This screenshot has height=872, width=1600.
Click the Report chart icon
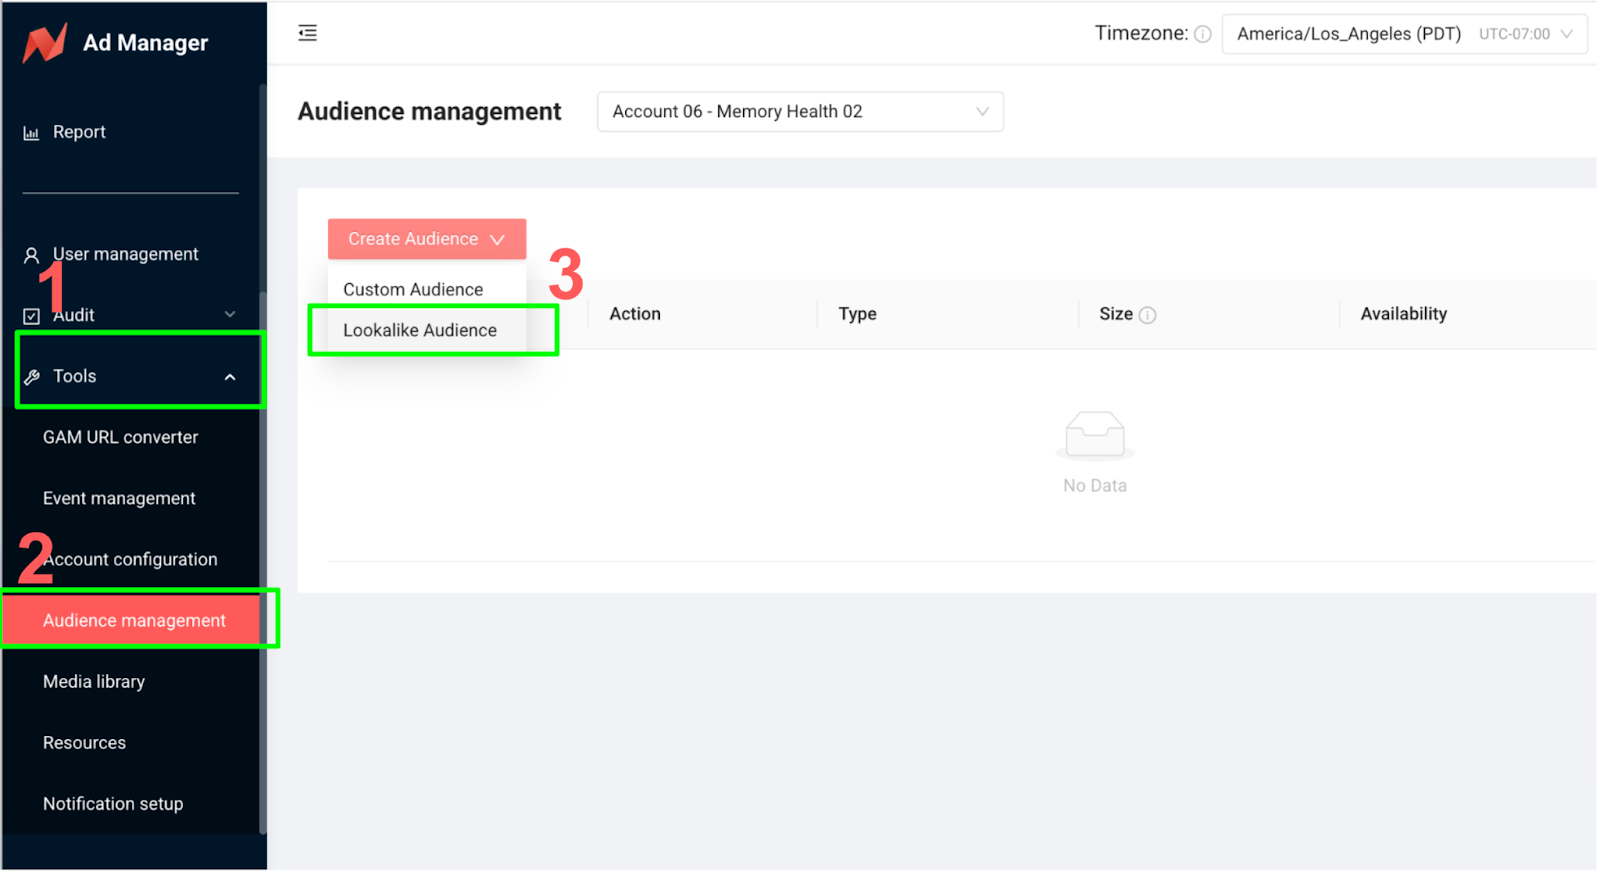coord(32,133)
